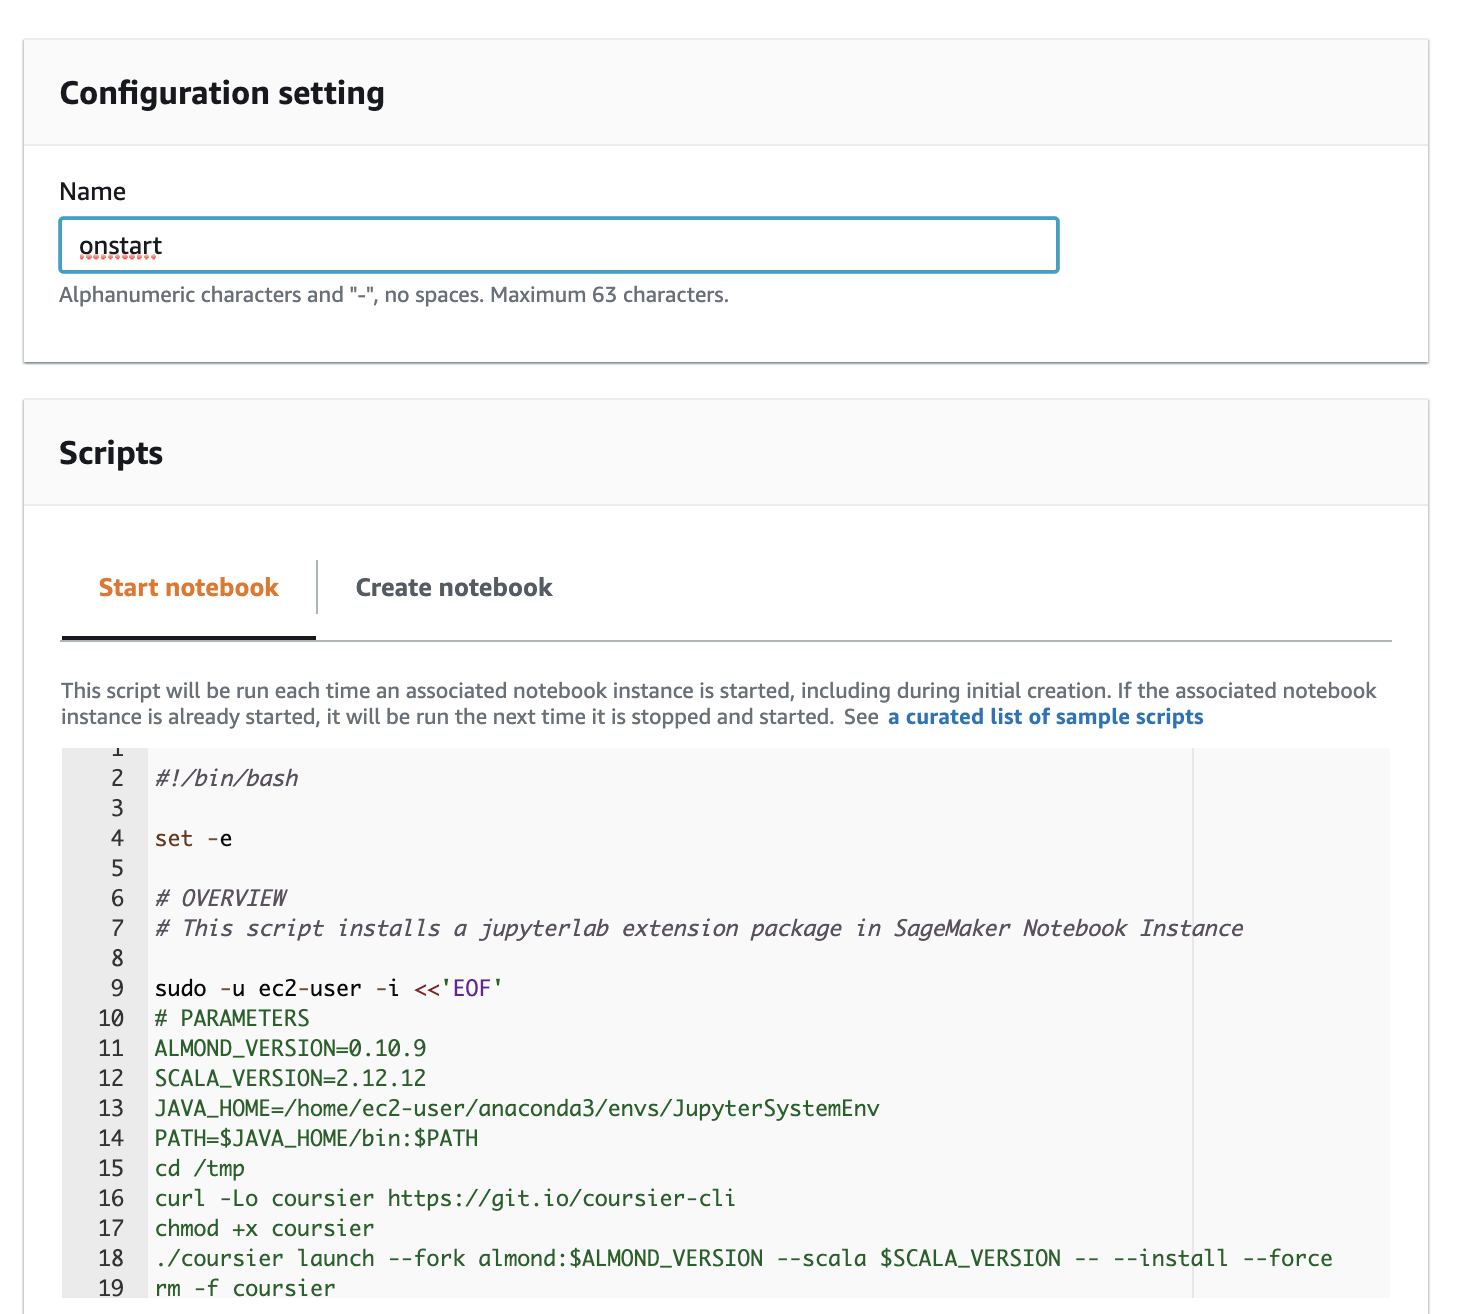Viewport: 1458px width, 1314px height.
Task: Click the PATH=$JAVA_HOME/bin:$PATH line
Action: click(x=316, y=1138)
